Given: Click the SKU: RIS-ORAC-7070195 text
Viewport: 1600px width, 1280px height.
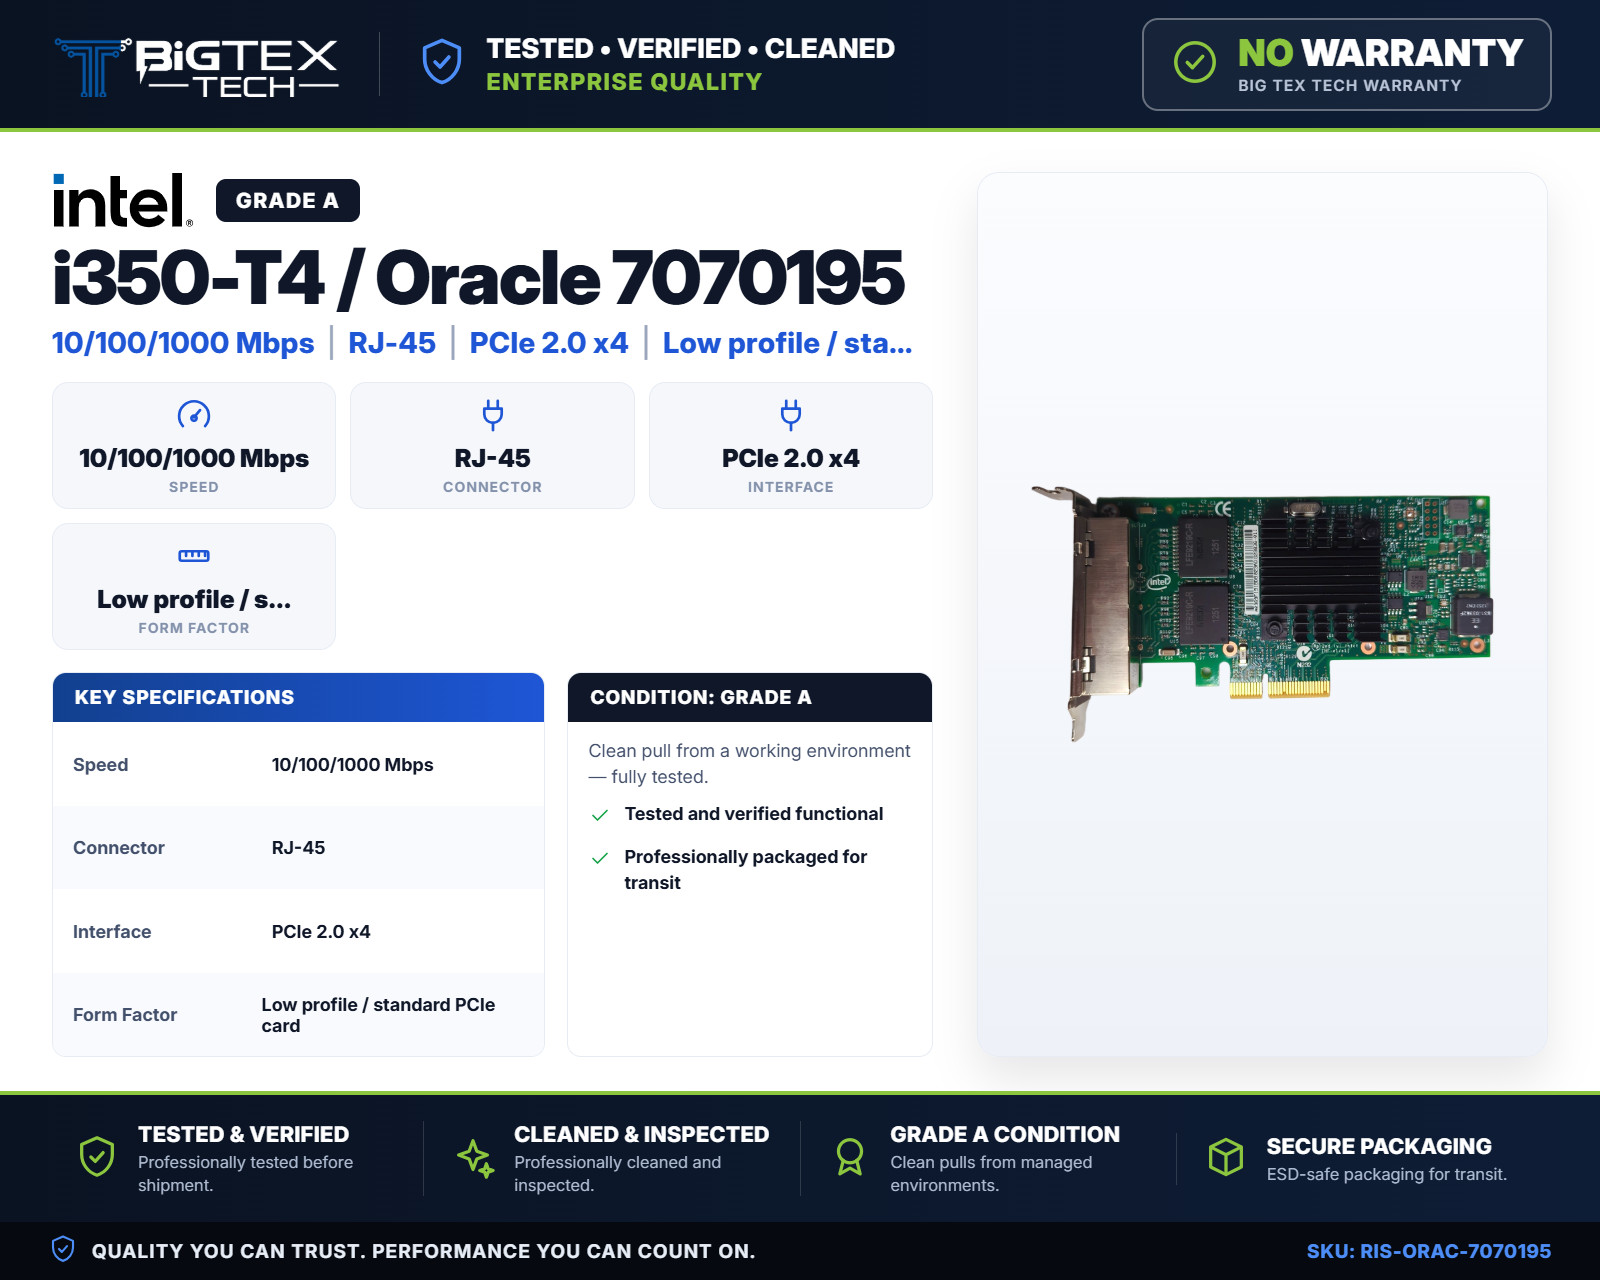Looking at the screenshot, I should 1429,1251.
